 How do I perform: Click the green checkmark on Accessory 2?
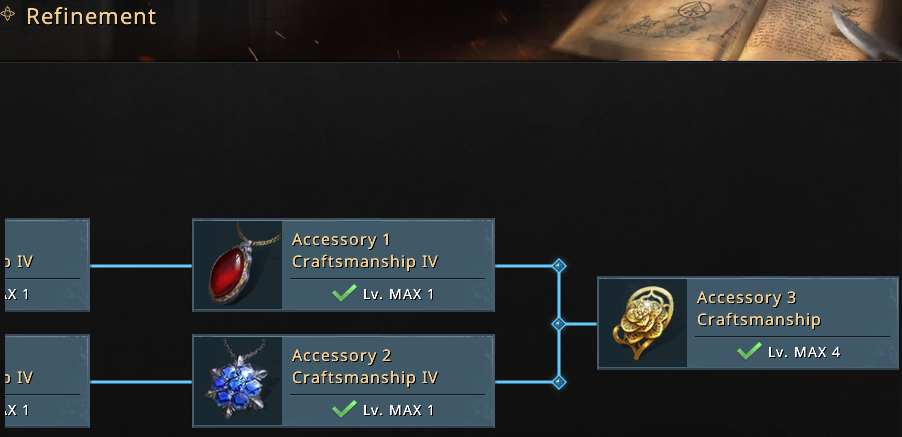(x=344, y=409)
